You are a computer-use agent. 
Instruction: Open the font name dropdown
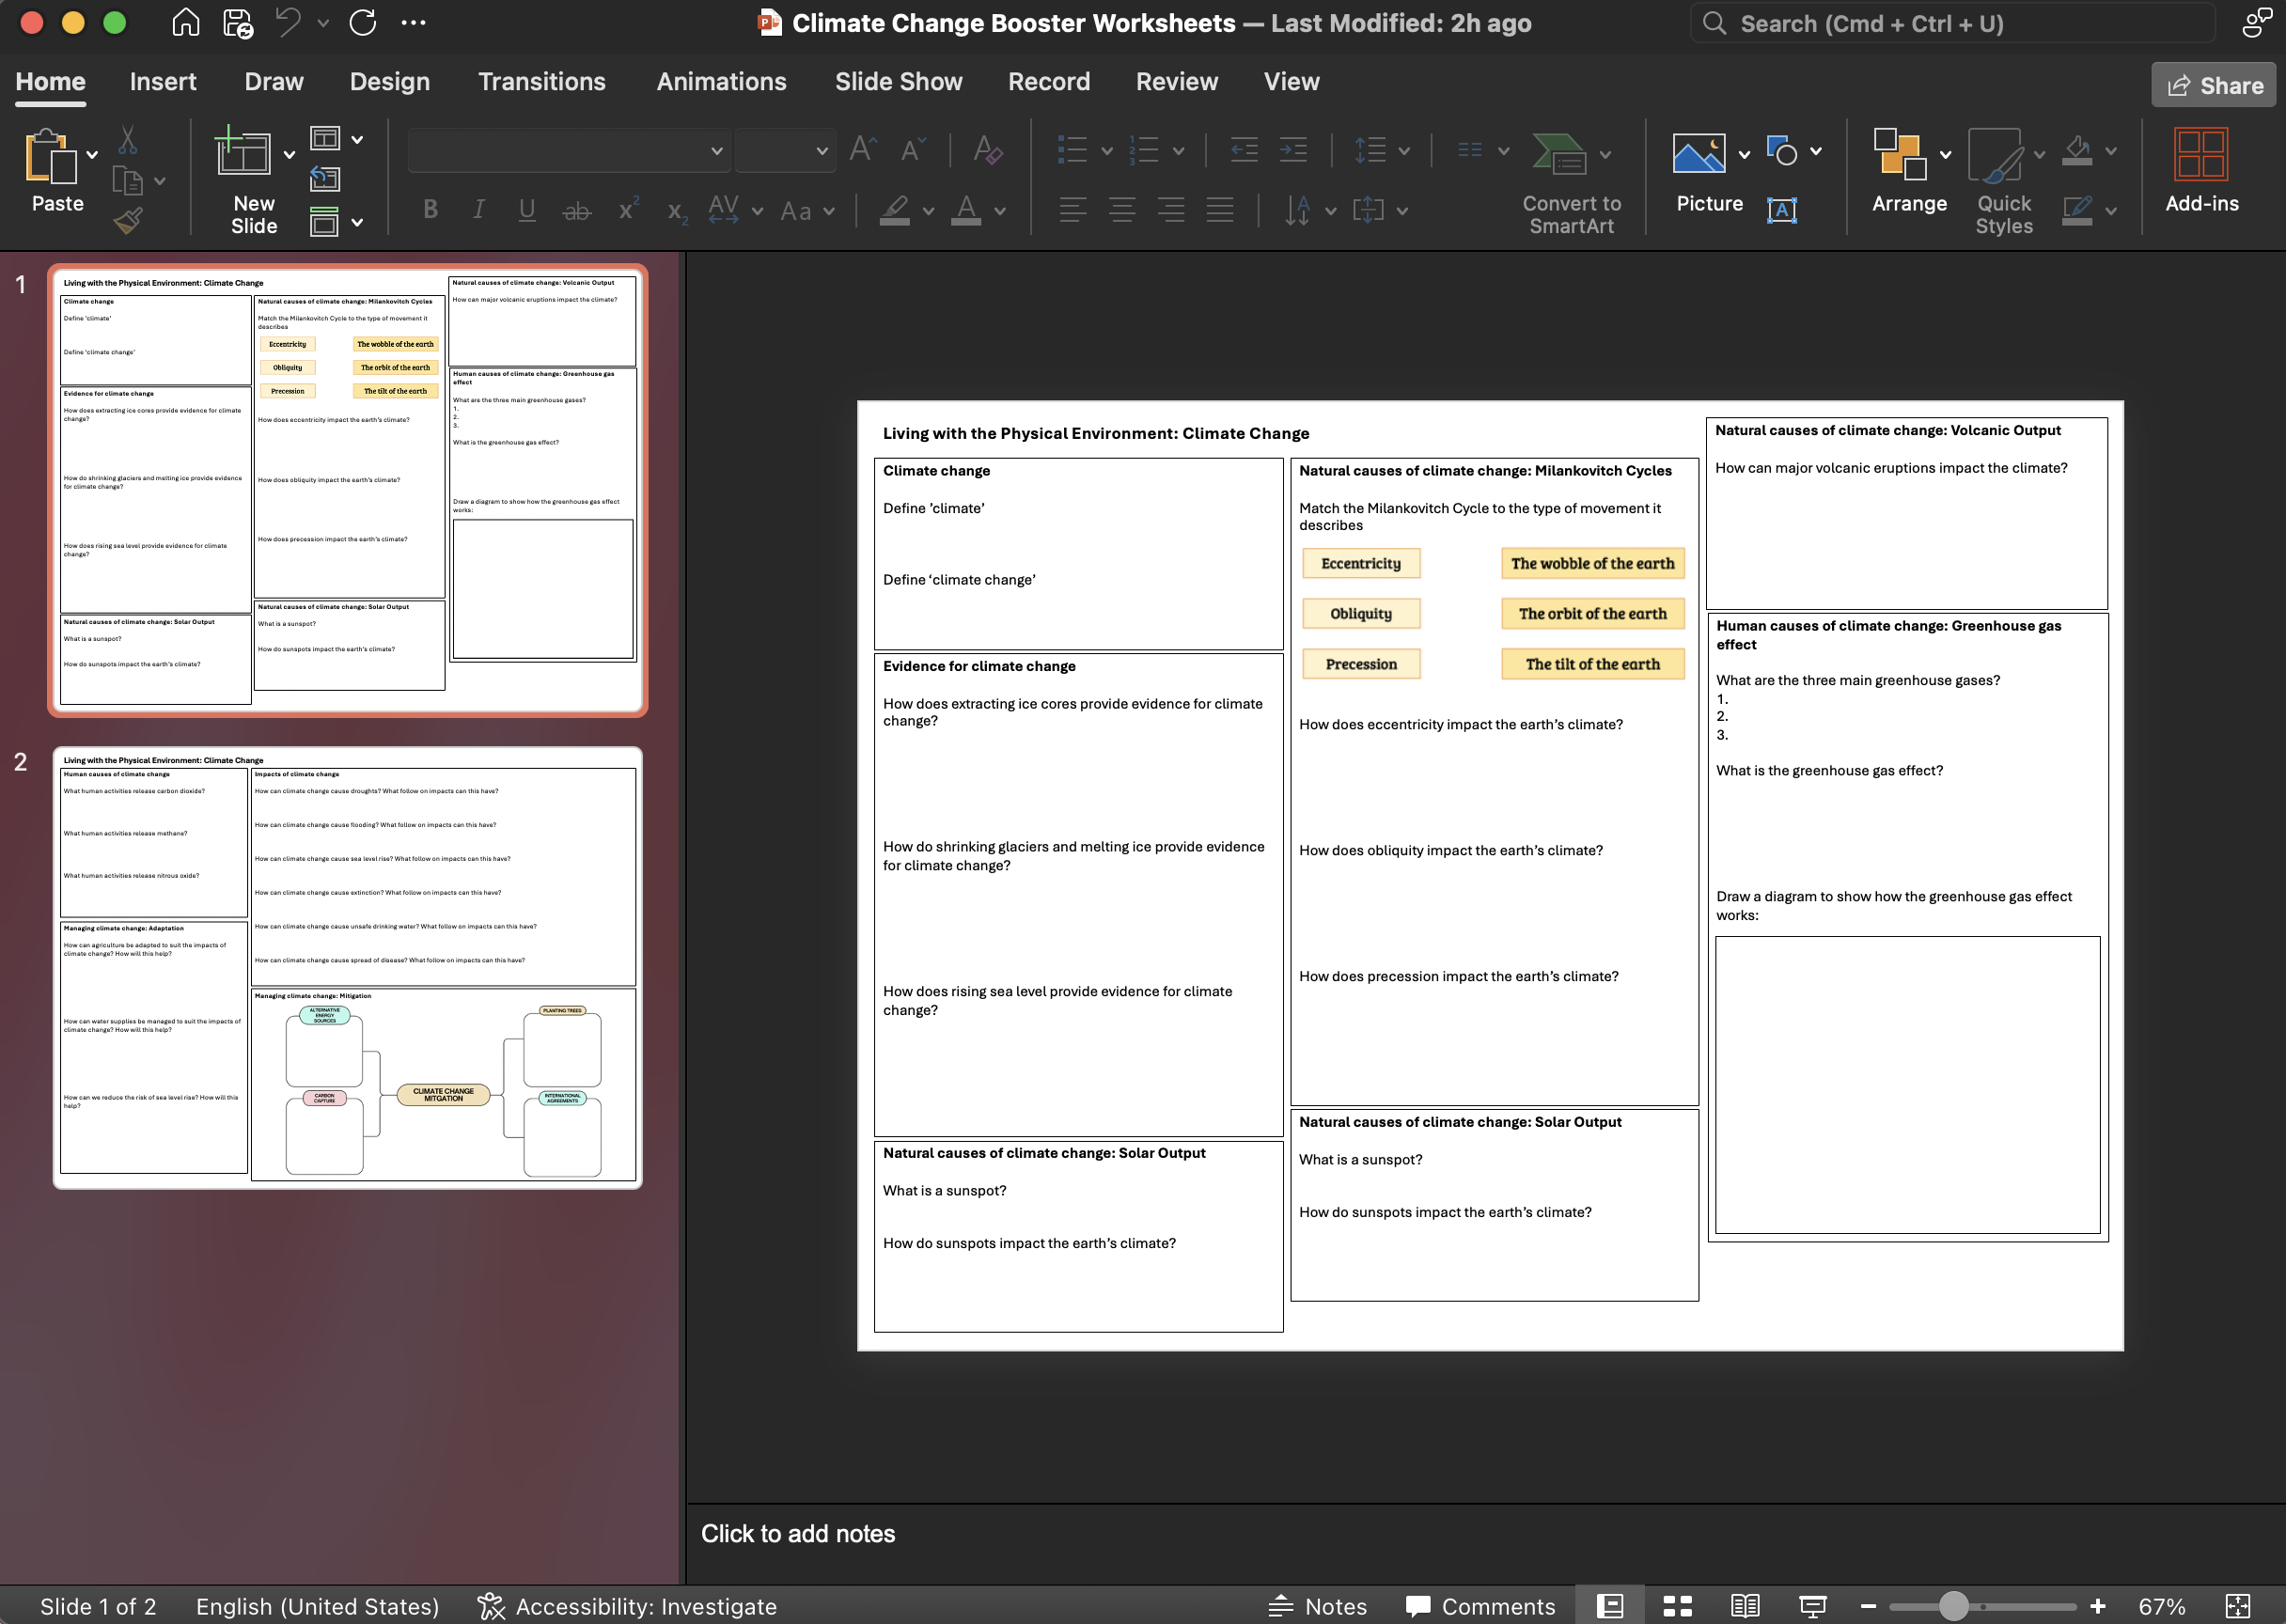click(x=716, y=151)
